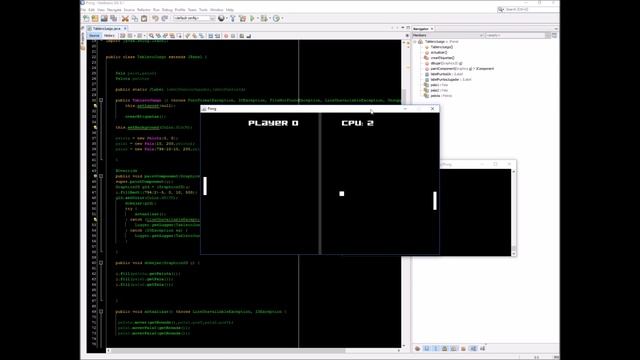Close the TableroJuego.java tab

point(125,29)
